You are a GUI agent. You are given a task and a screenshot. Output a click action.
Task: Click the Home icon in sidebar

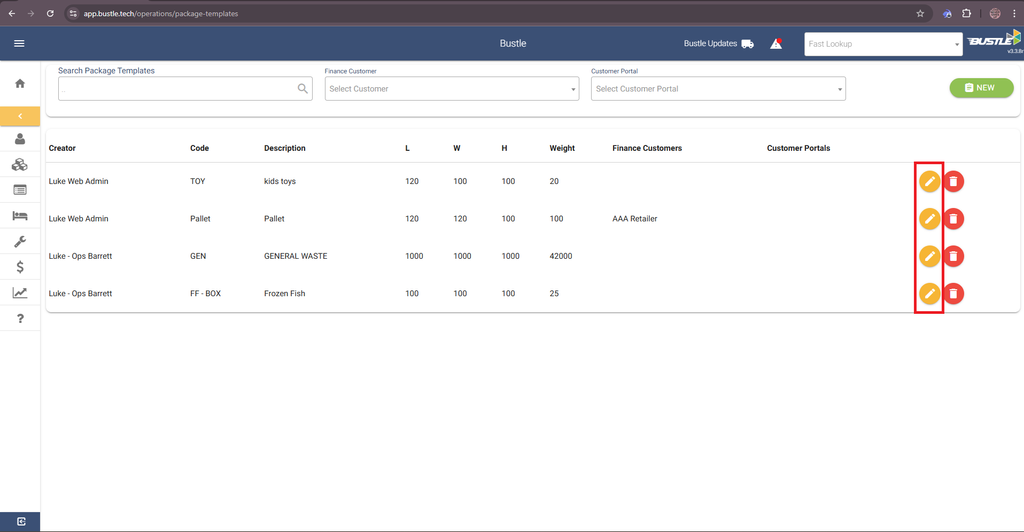[20, 84]
